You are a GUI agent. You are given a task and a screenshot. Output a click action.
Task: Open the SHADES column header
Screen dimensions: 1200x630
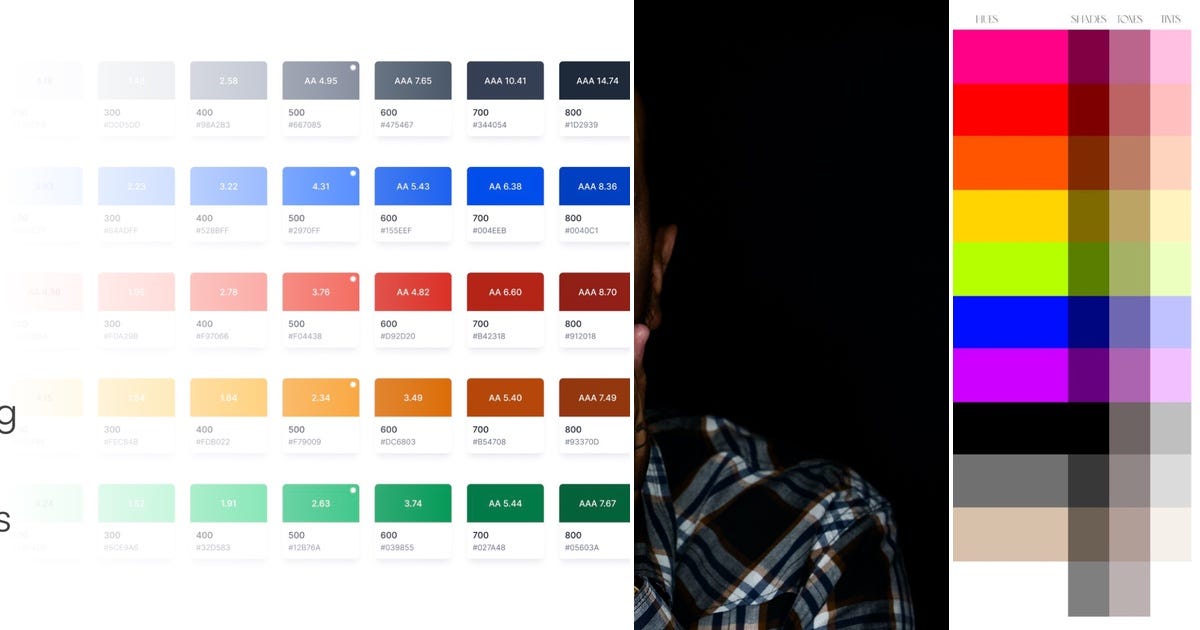click(1089, 17)
